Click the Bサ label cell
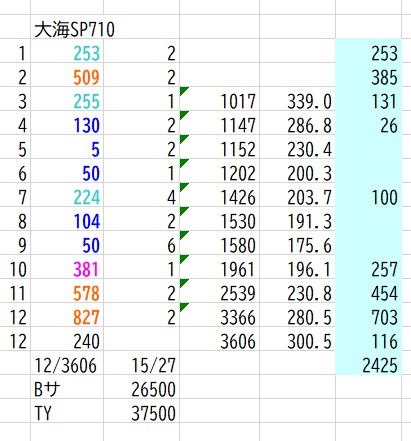Viewport: 411px width, 441px height. (67, 387)
